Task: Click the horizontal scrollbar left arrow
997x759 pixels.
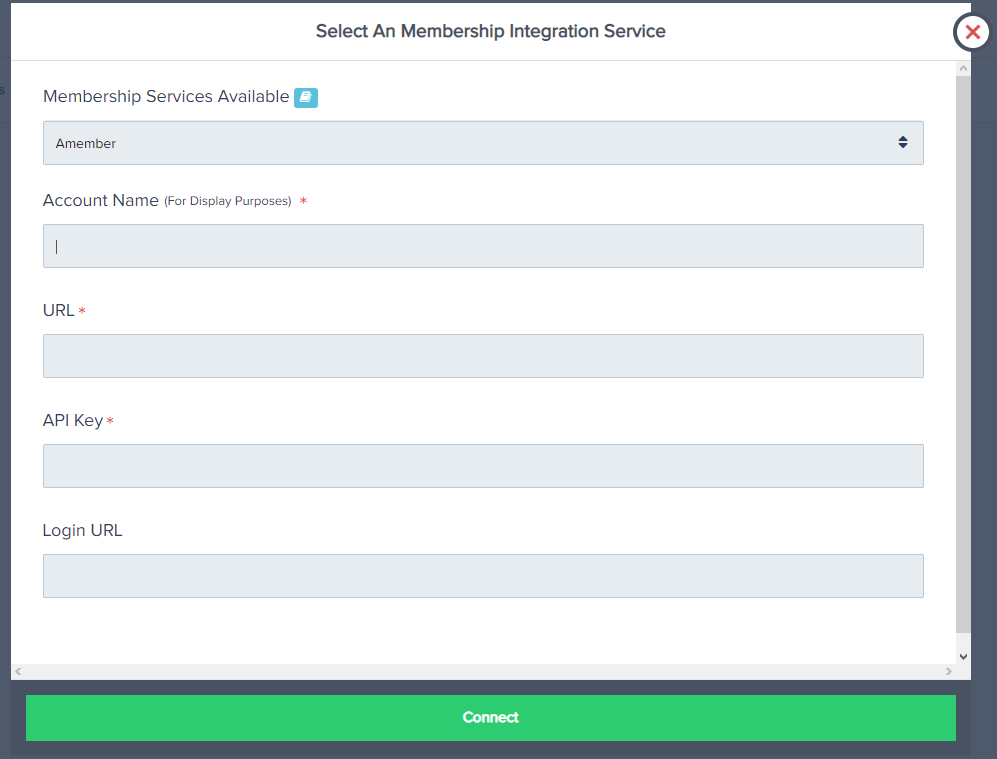Action: click(x=18, y=672)
